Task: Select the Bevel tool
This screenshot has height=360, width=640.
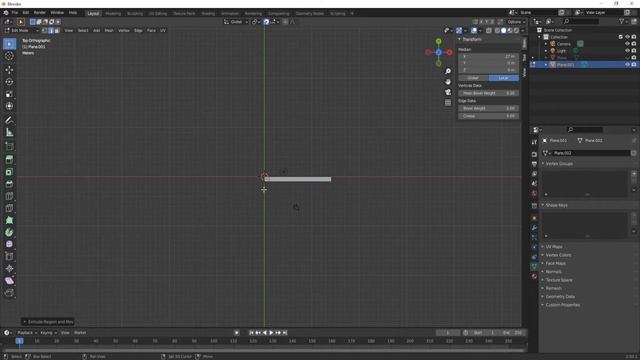Action: point(9,184)
